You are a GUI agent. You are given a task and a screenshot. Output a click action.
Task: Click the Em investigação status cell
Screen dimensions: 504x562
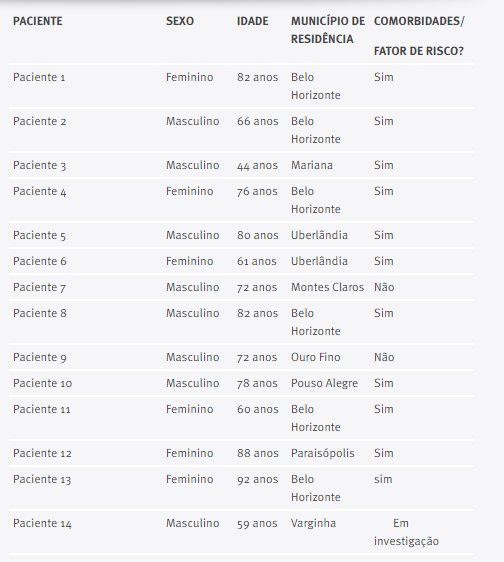point(406,532)
